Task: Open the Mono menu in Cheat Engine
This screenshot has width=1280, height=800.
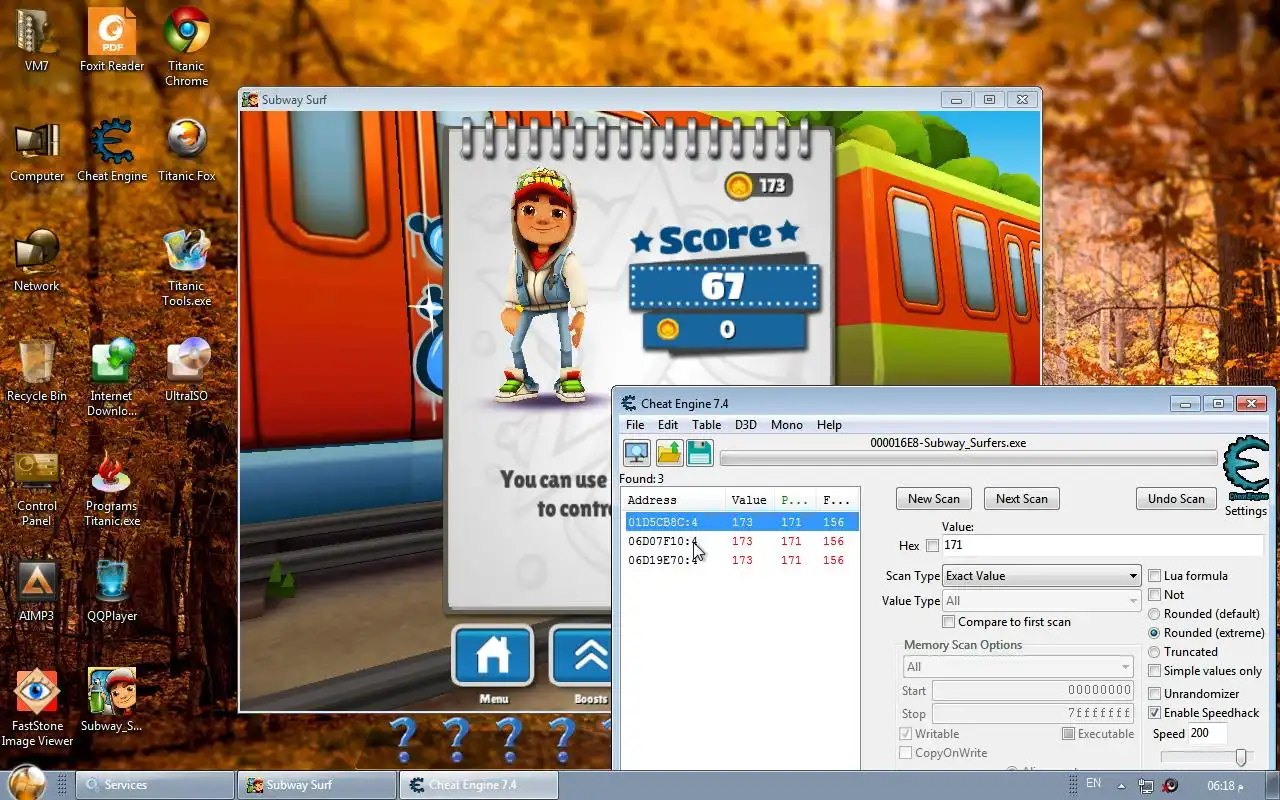Action: [786, 425]
